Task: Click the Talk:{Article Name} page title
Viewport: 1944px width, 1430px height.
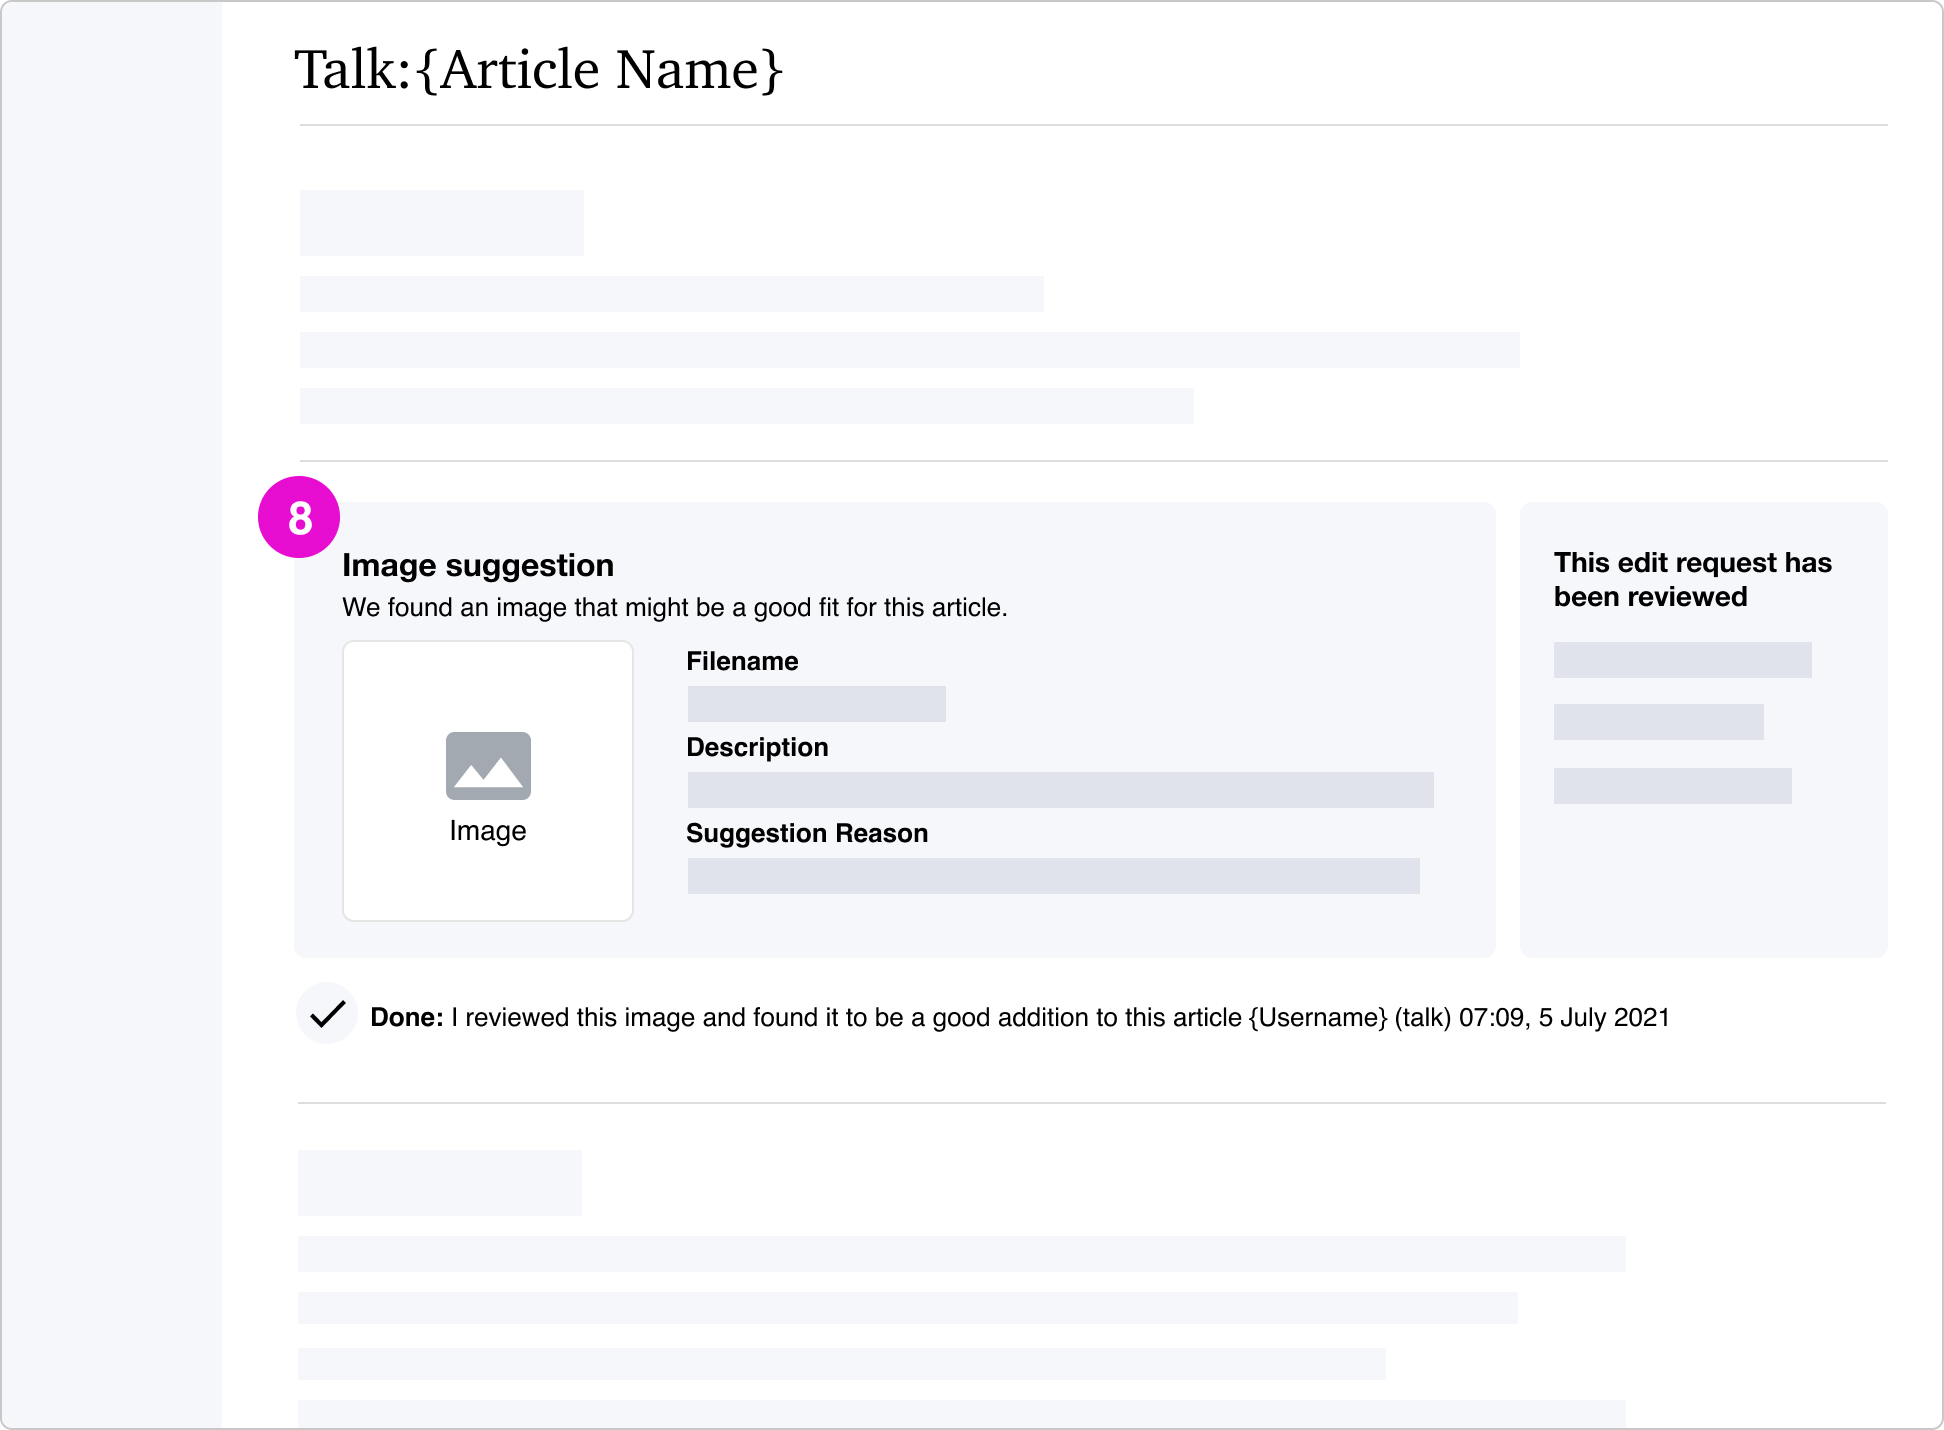Action: [x=538, y=69]
